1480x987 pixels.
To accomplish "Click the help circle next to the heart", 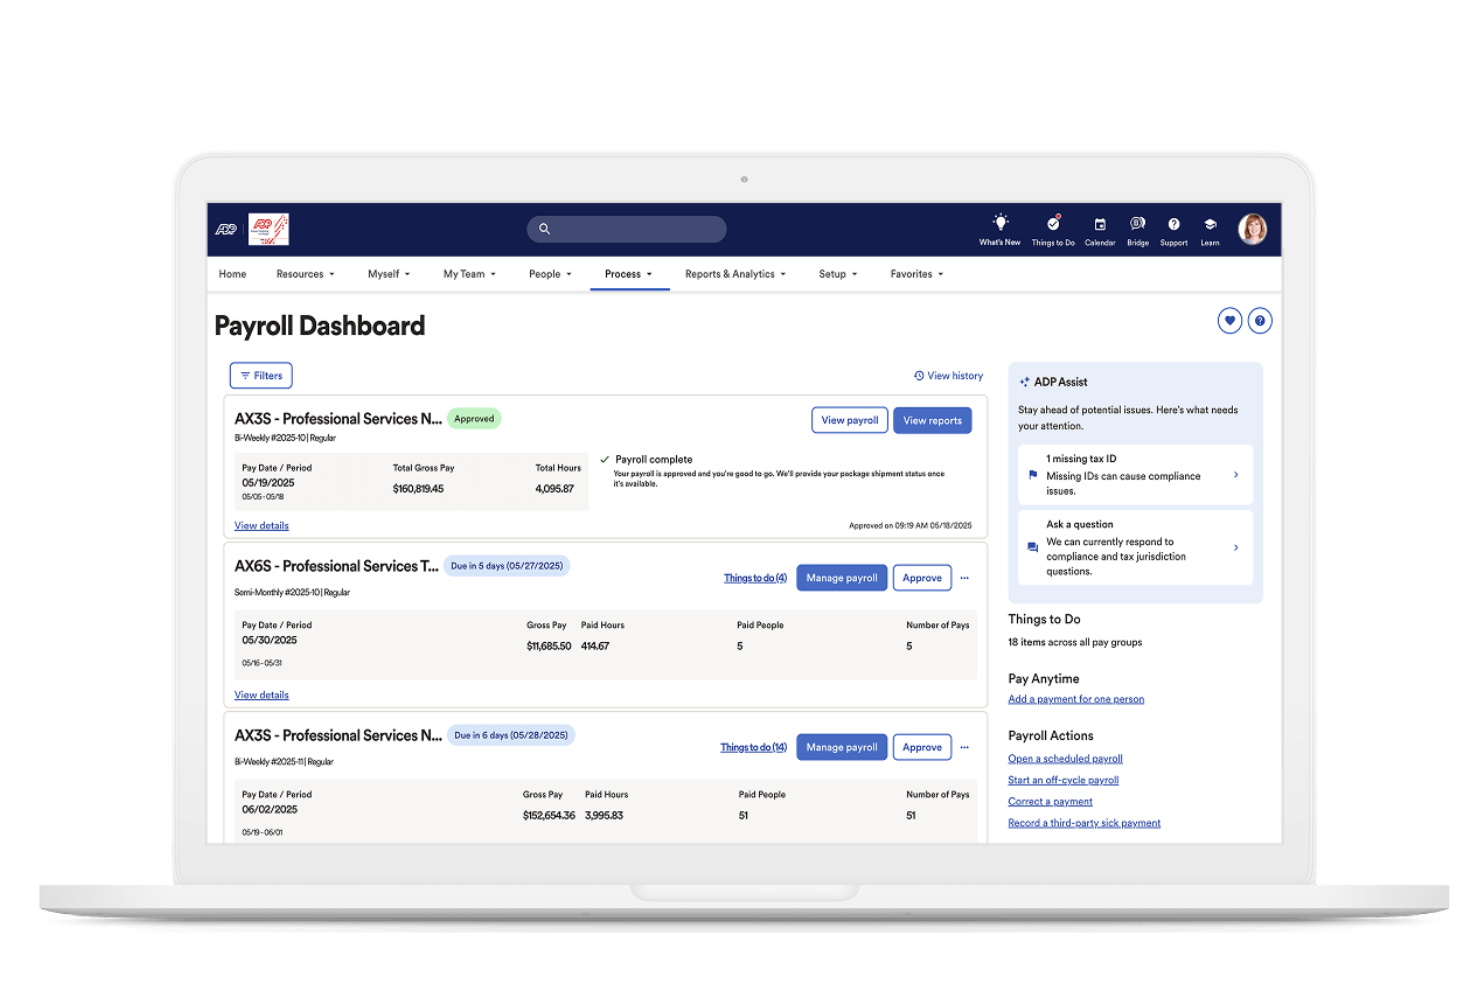I will click(1260, 320).
